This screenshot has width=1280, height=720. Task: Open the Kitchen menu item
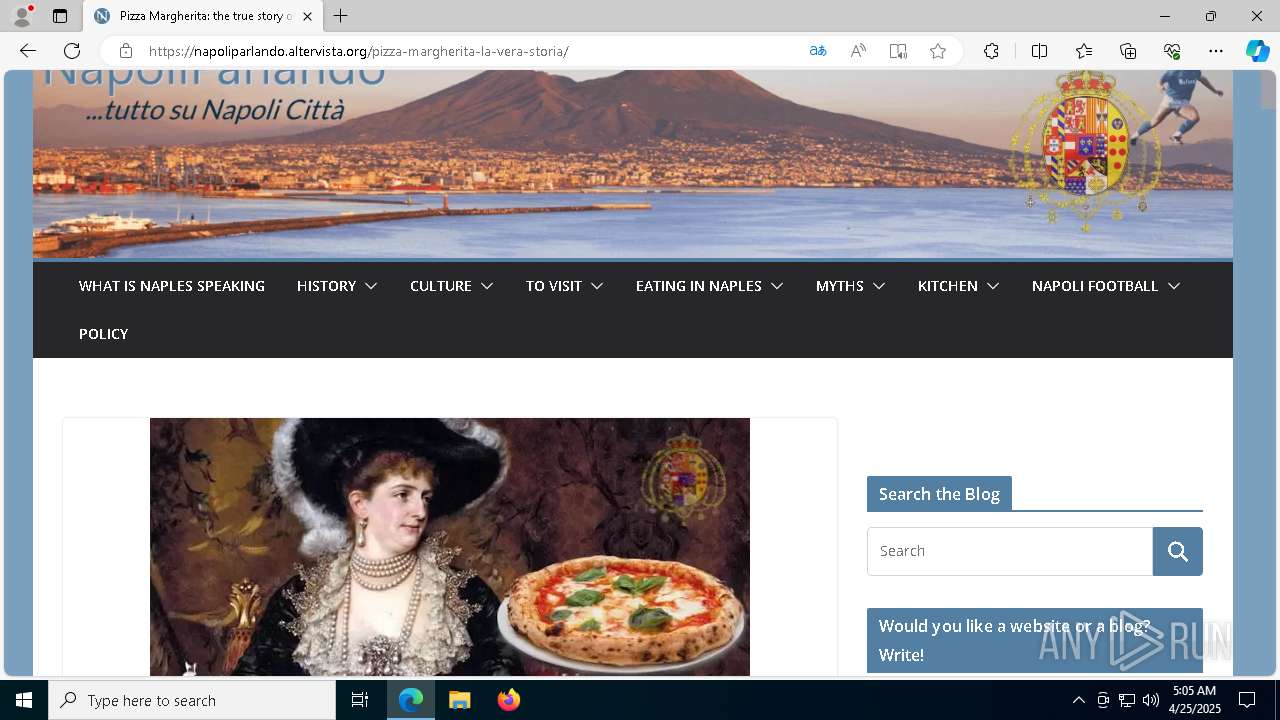click(x=948, y=286)
